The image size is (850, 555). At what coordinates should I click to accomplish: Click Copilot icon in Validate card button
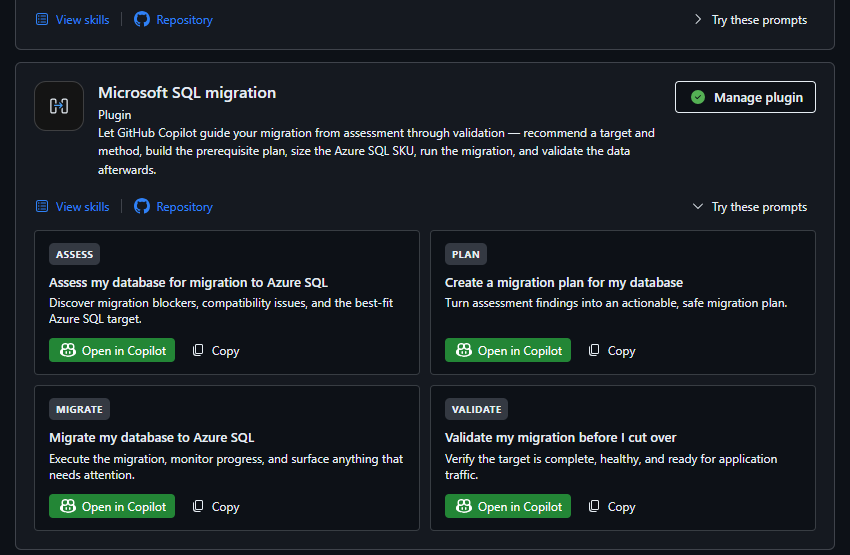coord(463,506)
